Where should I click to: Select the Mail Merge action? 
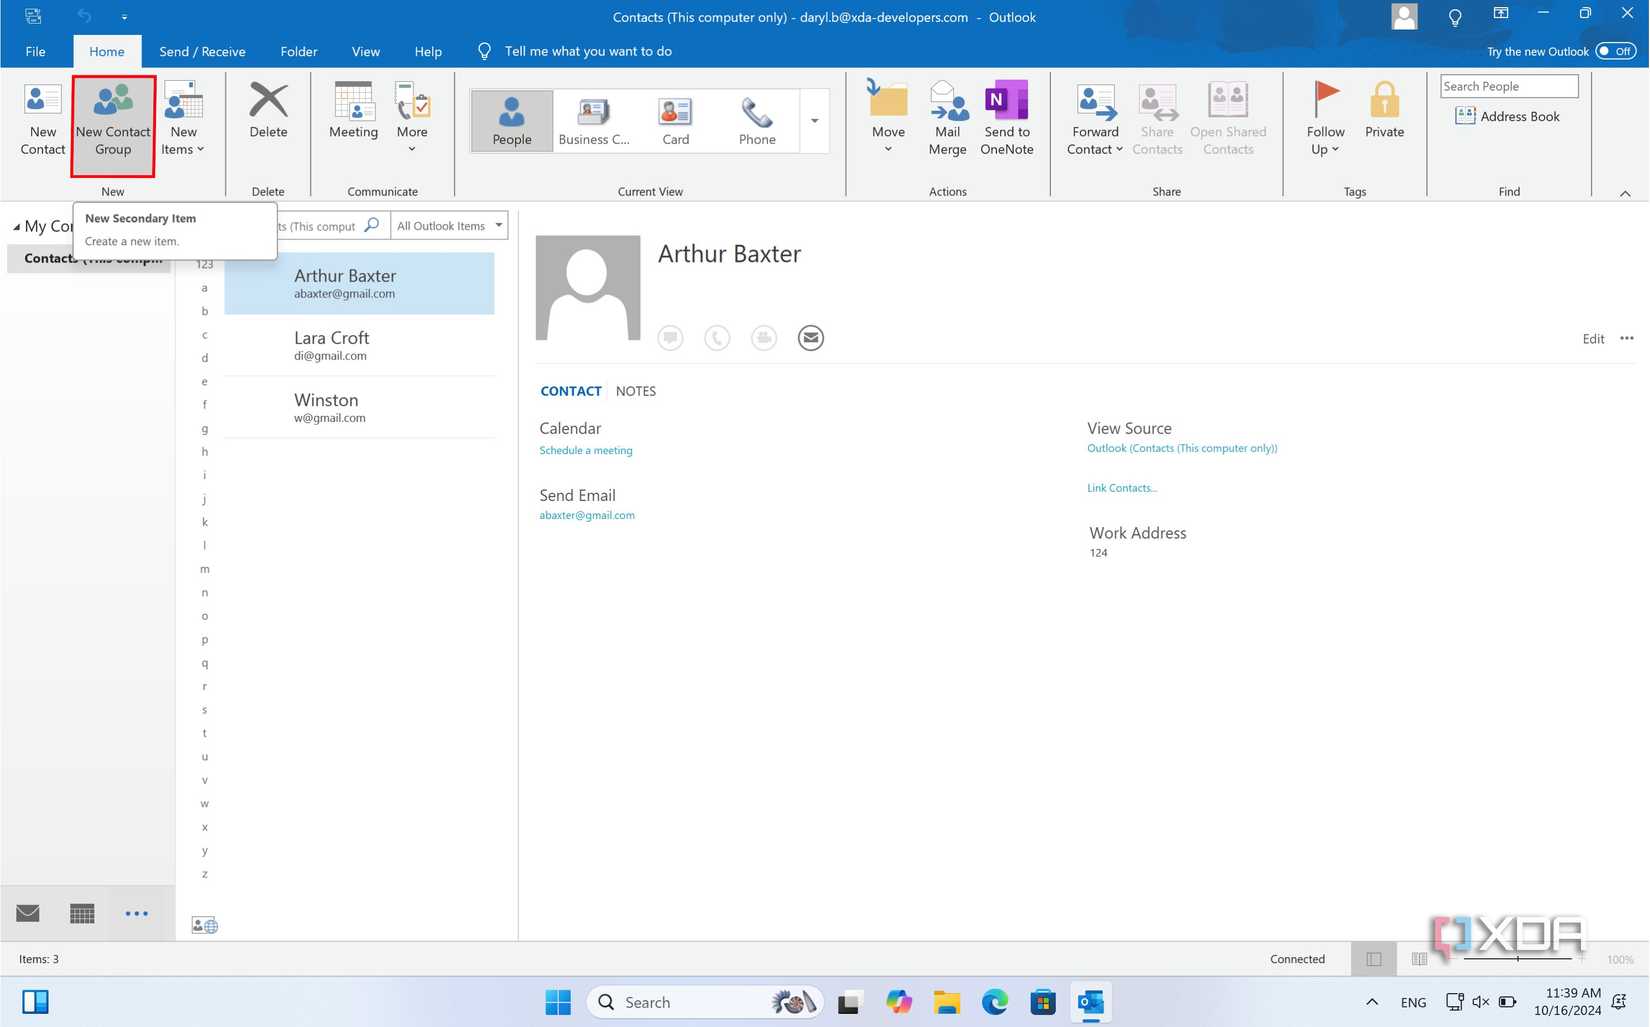click(947, 118)
